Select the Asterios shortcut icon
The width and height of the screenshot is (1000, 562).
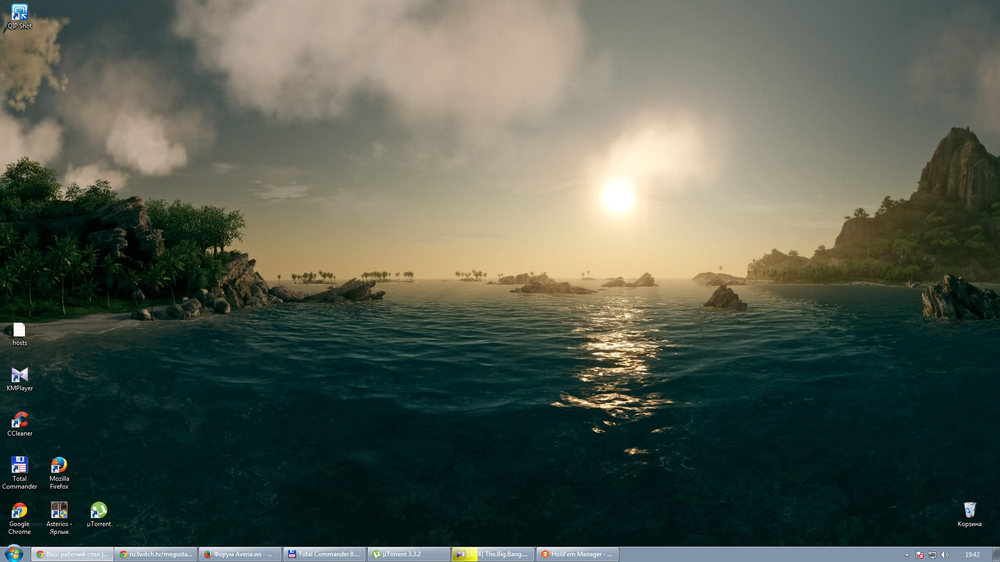pyautogui.click(x=59, y=518)
